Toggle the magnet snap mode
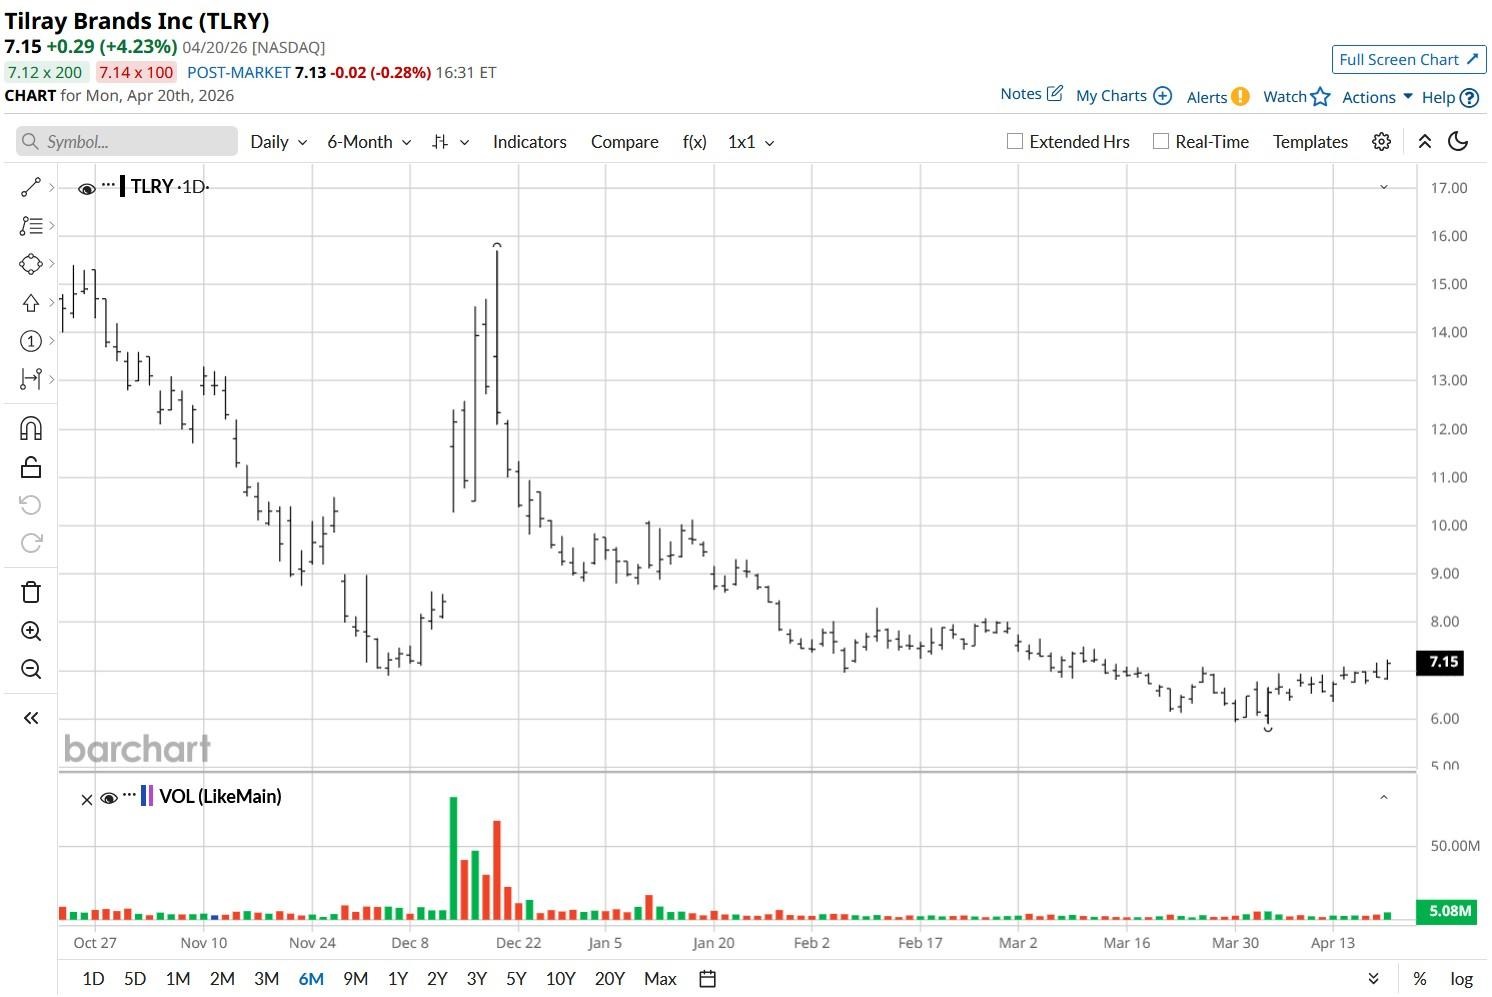Viewport: 1492px width, 997px height. [x=31, y=429]
